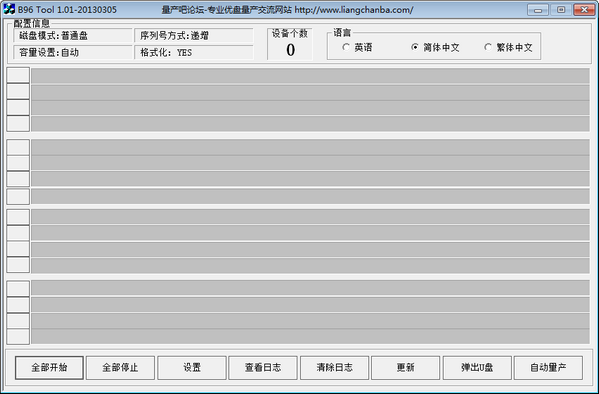The image size is (599, 394).
Task: Click 磁盘模式:普通盘 config field
Action: [73, 36]
